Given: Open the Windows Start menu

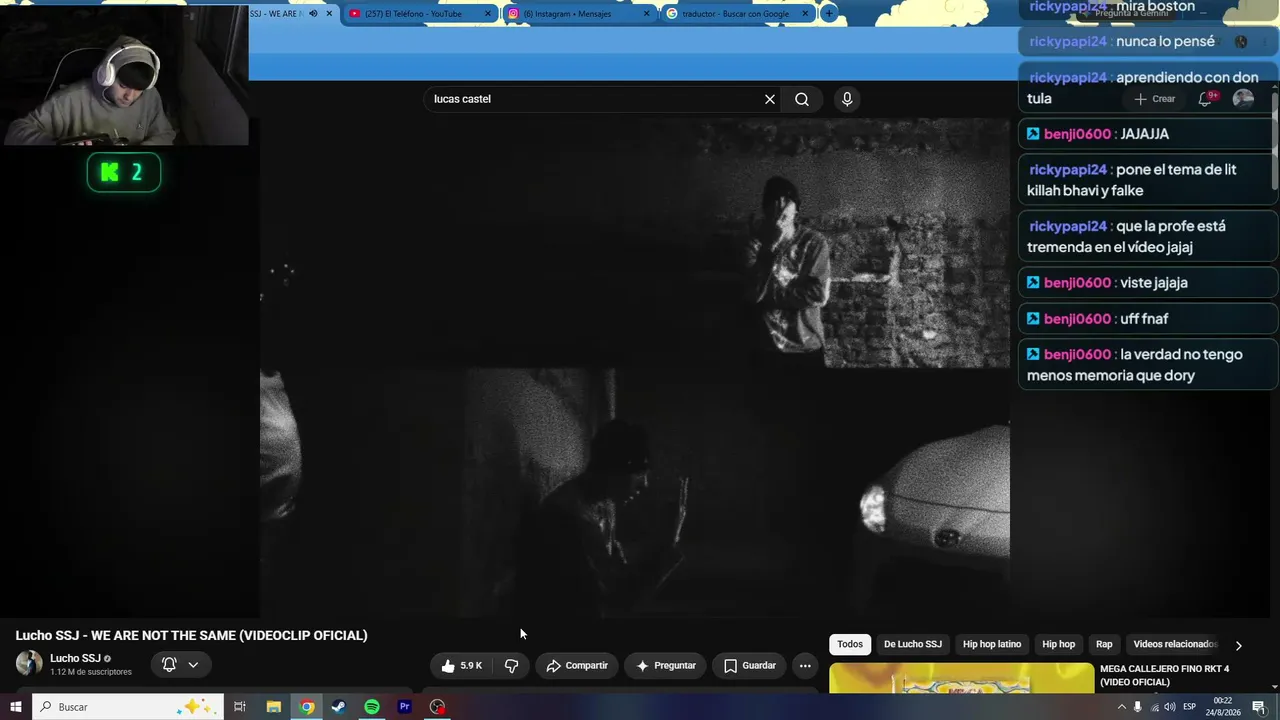Looking at the screenshot, I should (15, 707).
